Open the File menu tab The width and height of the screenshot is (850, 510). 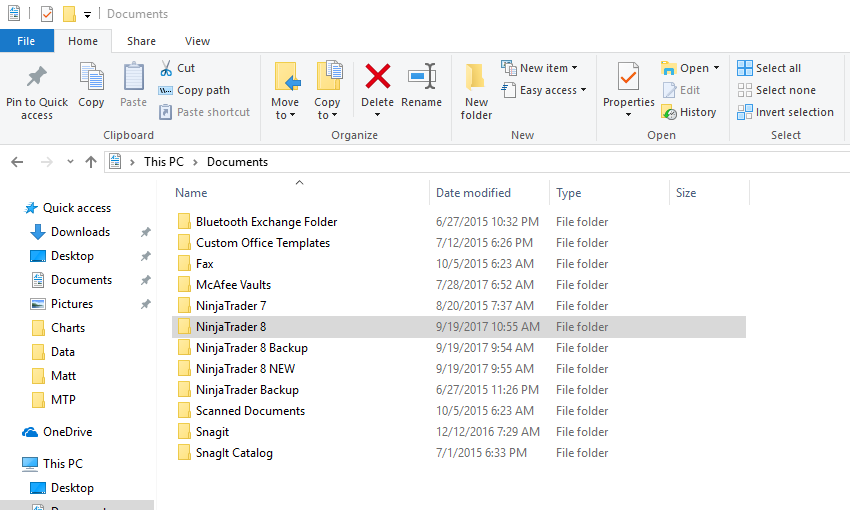pos(27,41)
